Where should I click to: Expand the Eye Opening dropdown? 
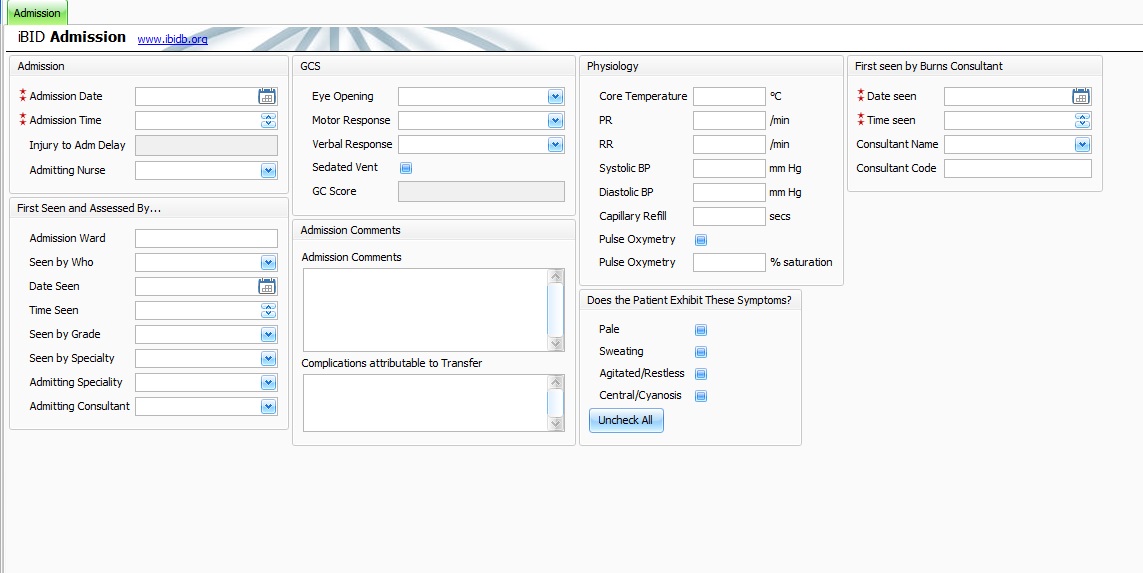555,97
